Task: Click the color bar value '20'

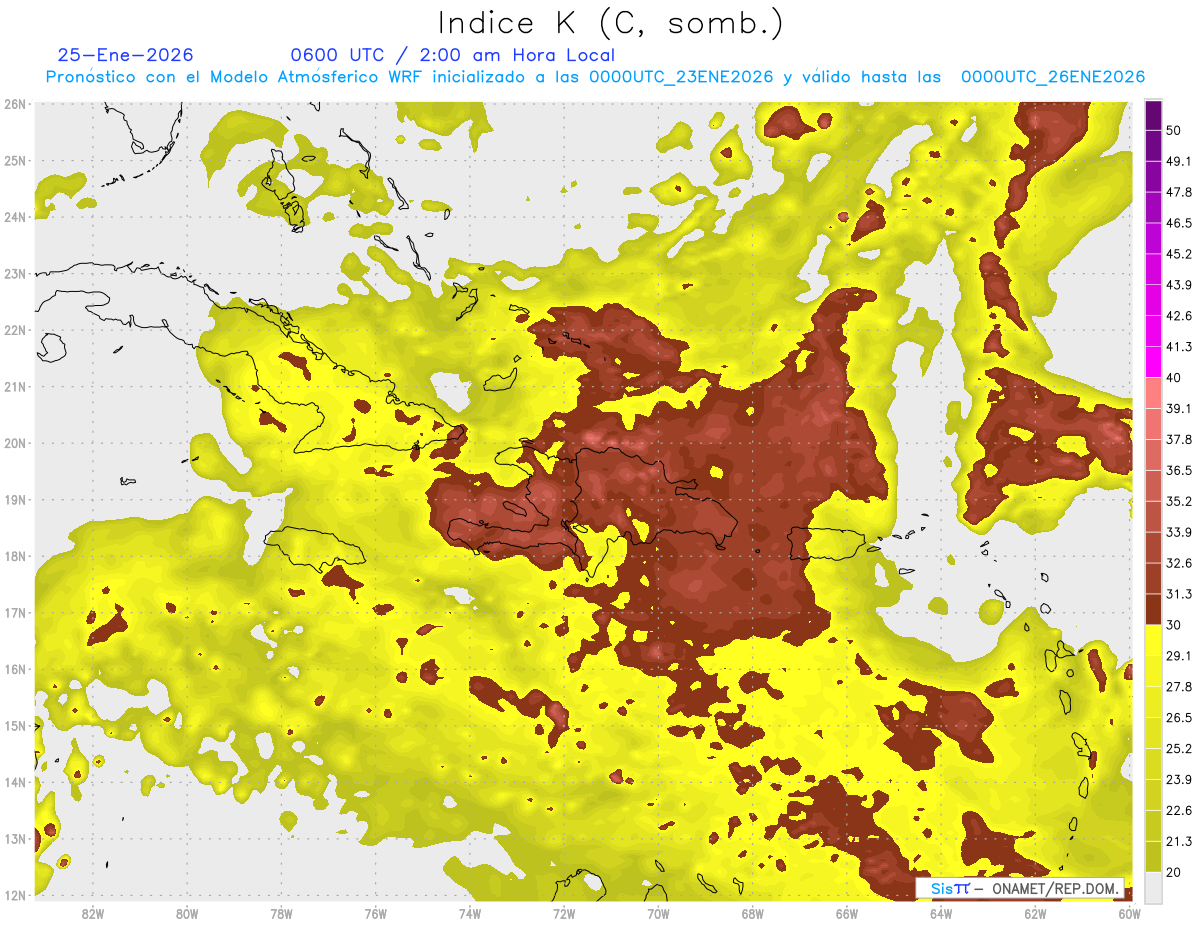Action: [1175, 872]
